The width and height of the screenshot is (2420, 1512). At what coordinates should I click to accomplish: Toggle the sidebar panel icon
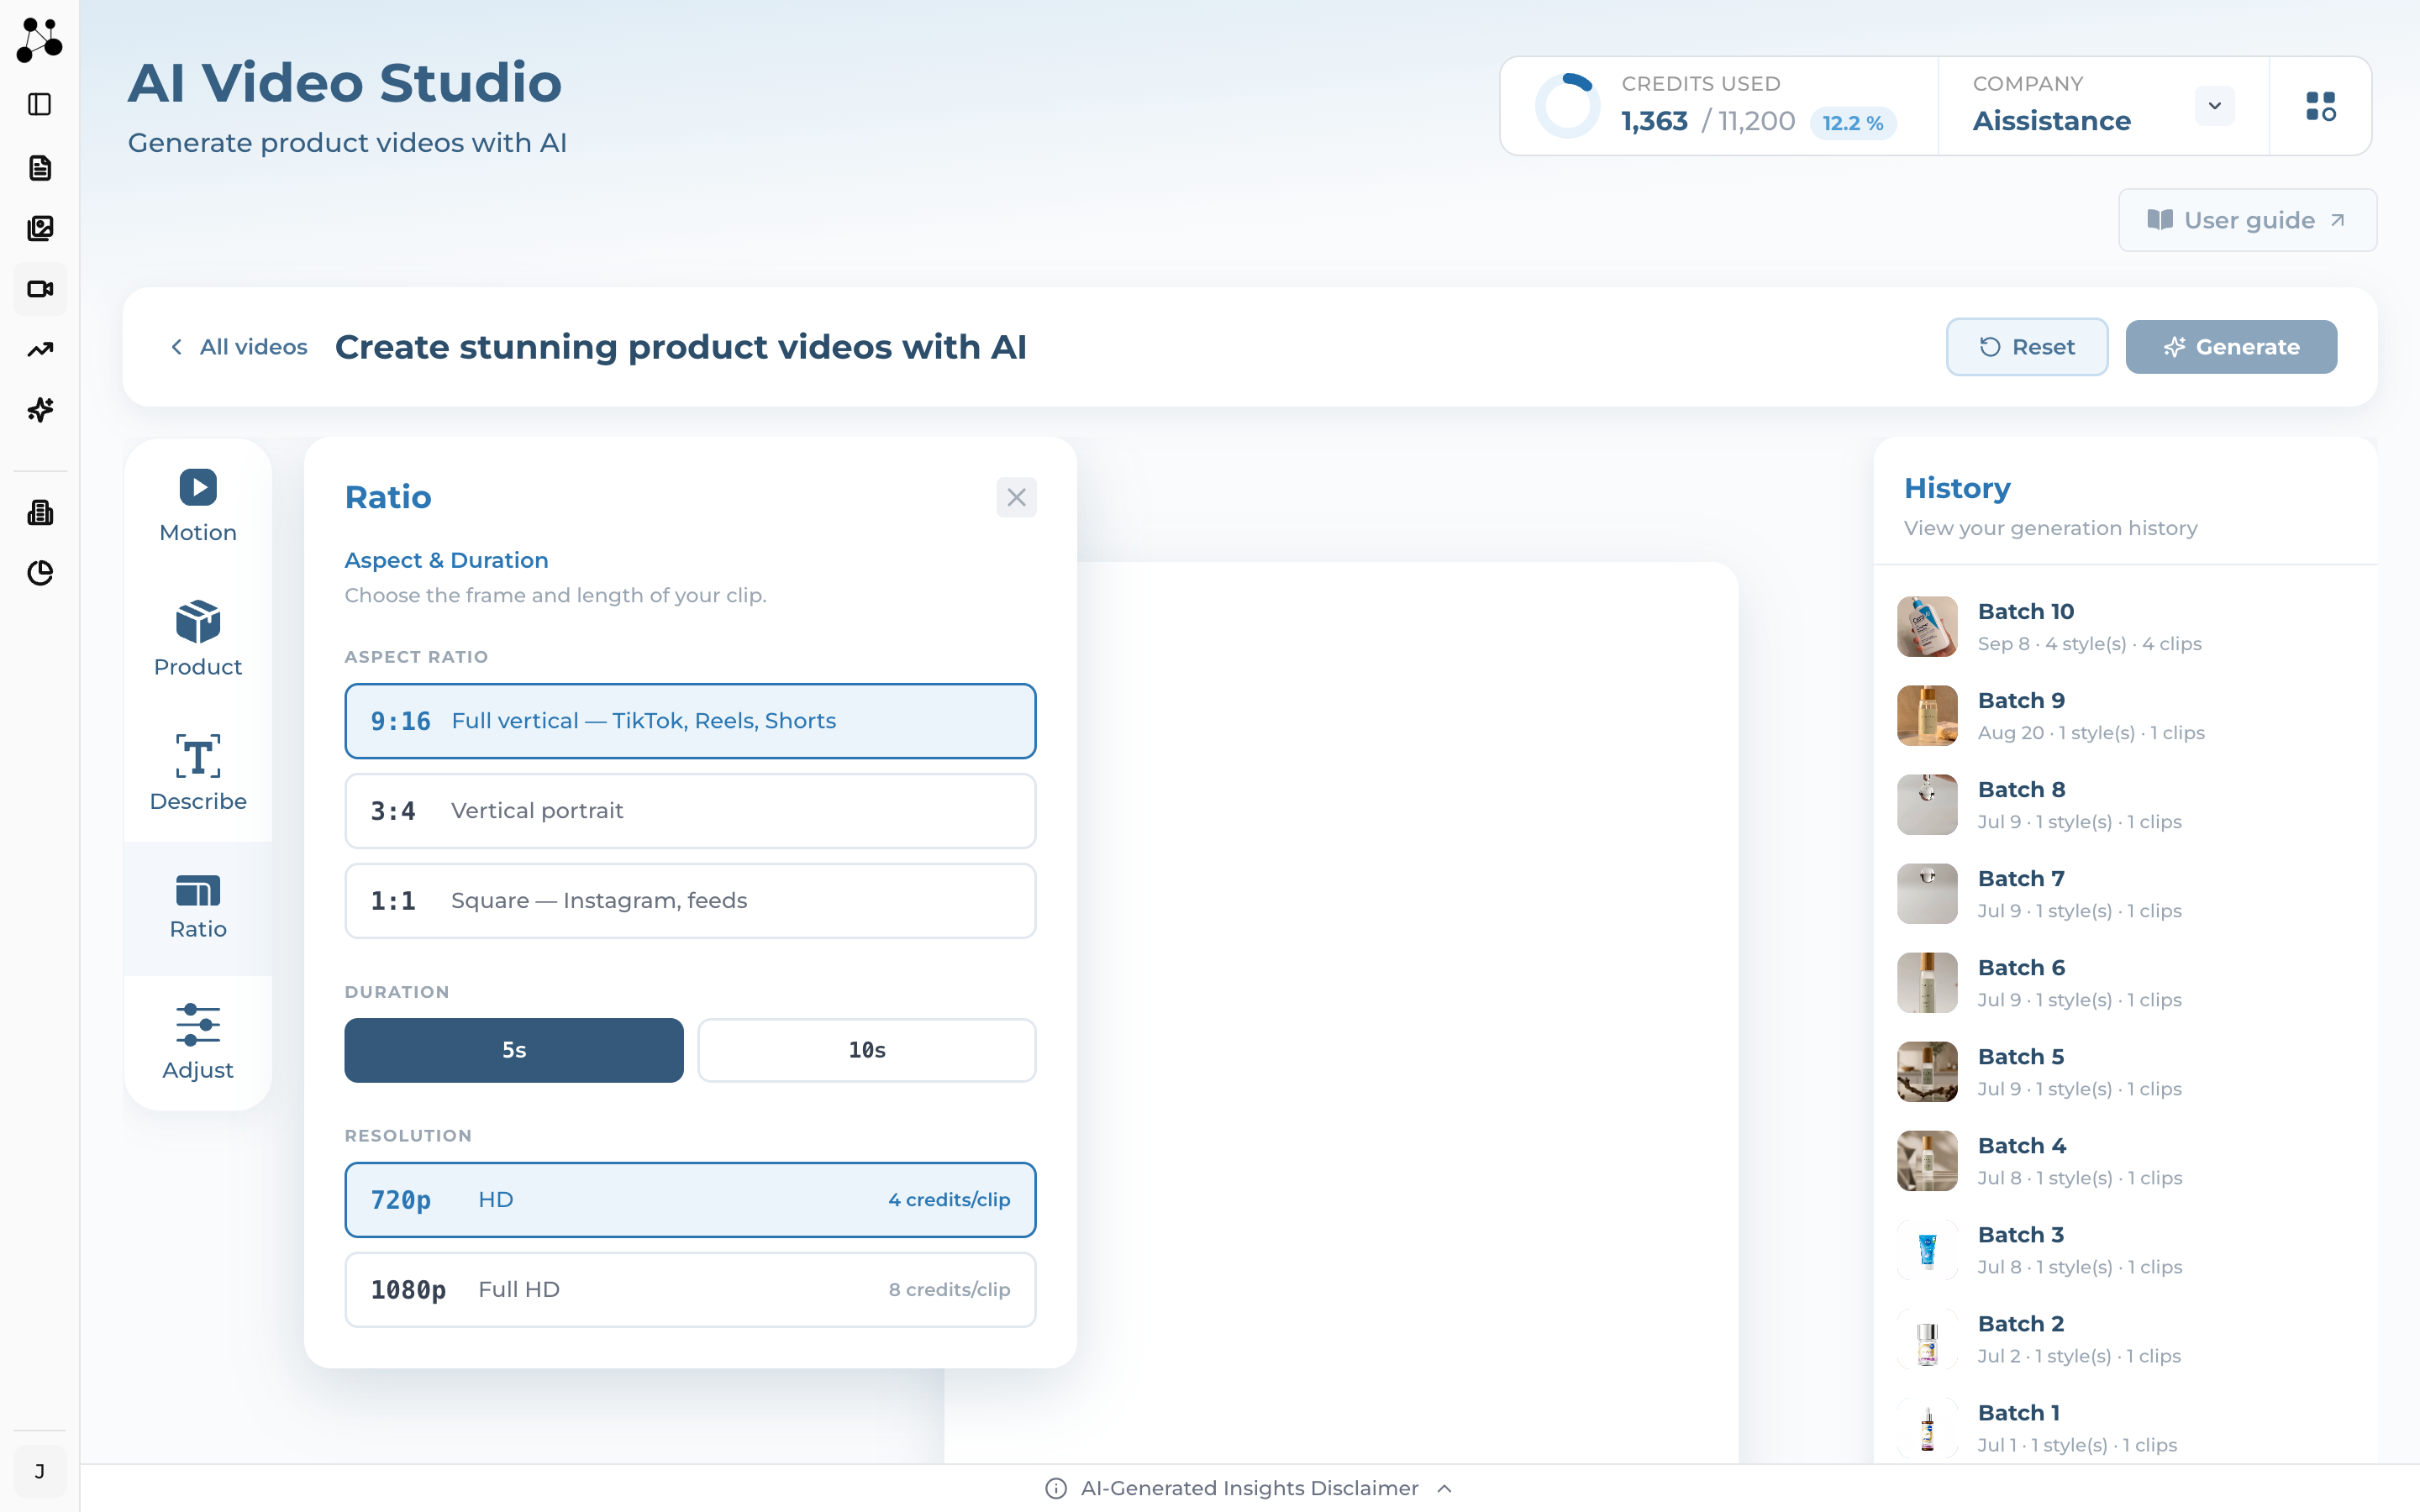click(x=40, y=104)
